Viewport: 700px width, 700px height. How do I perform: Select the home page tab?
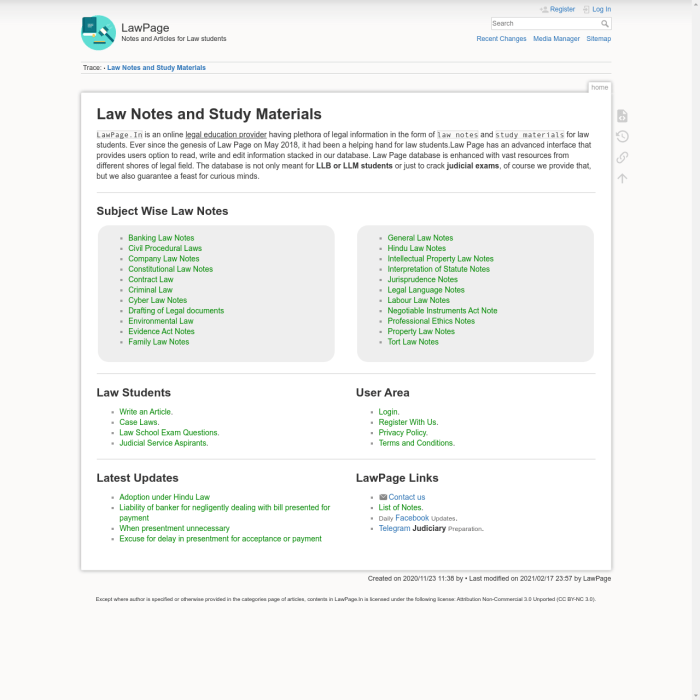pyautogui.click(x=599, y=88)
